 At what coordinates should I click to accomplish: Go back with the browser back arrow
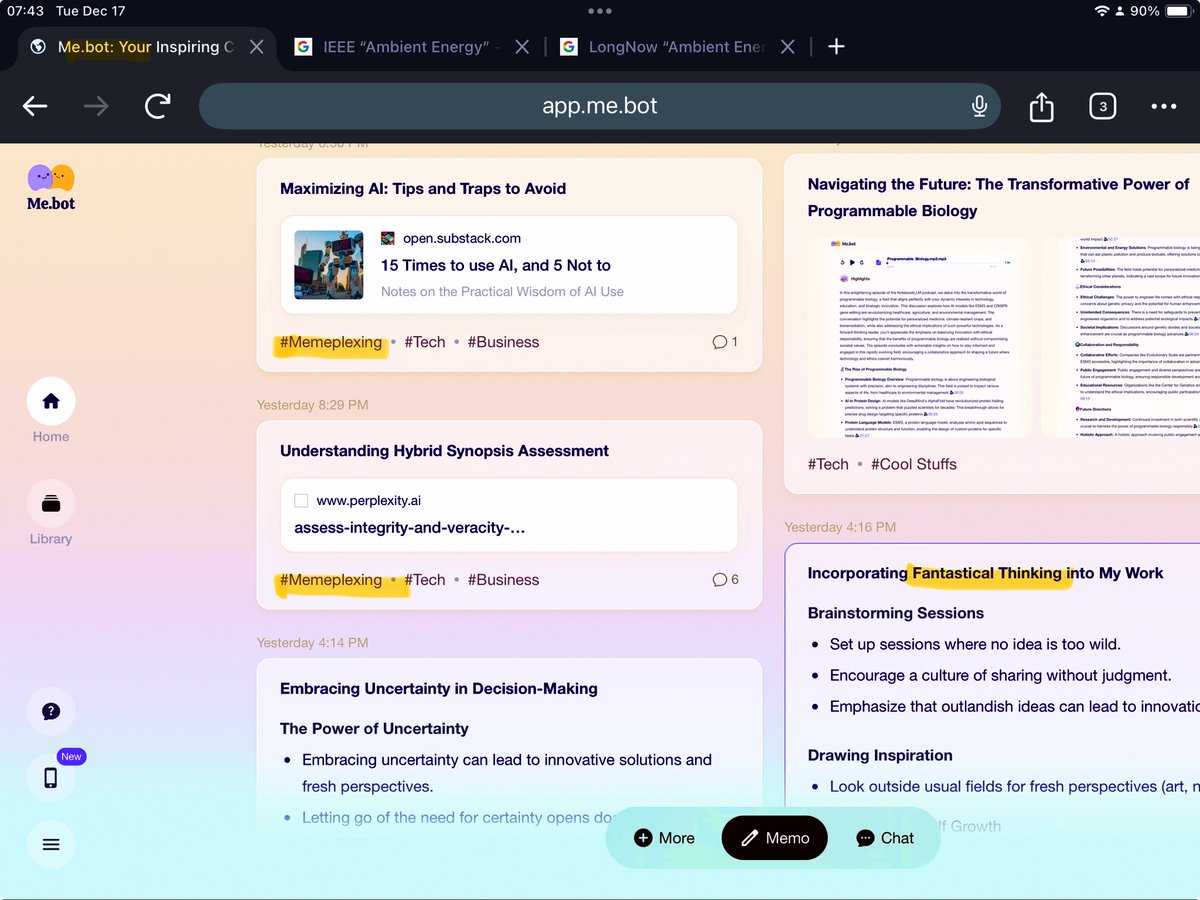35,106
